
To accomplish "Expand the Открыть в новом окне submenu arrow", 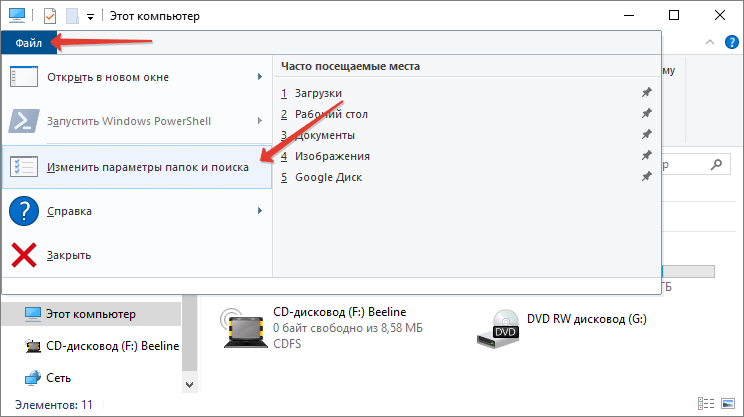I will 260,77.
